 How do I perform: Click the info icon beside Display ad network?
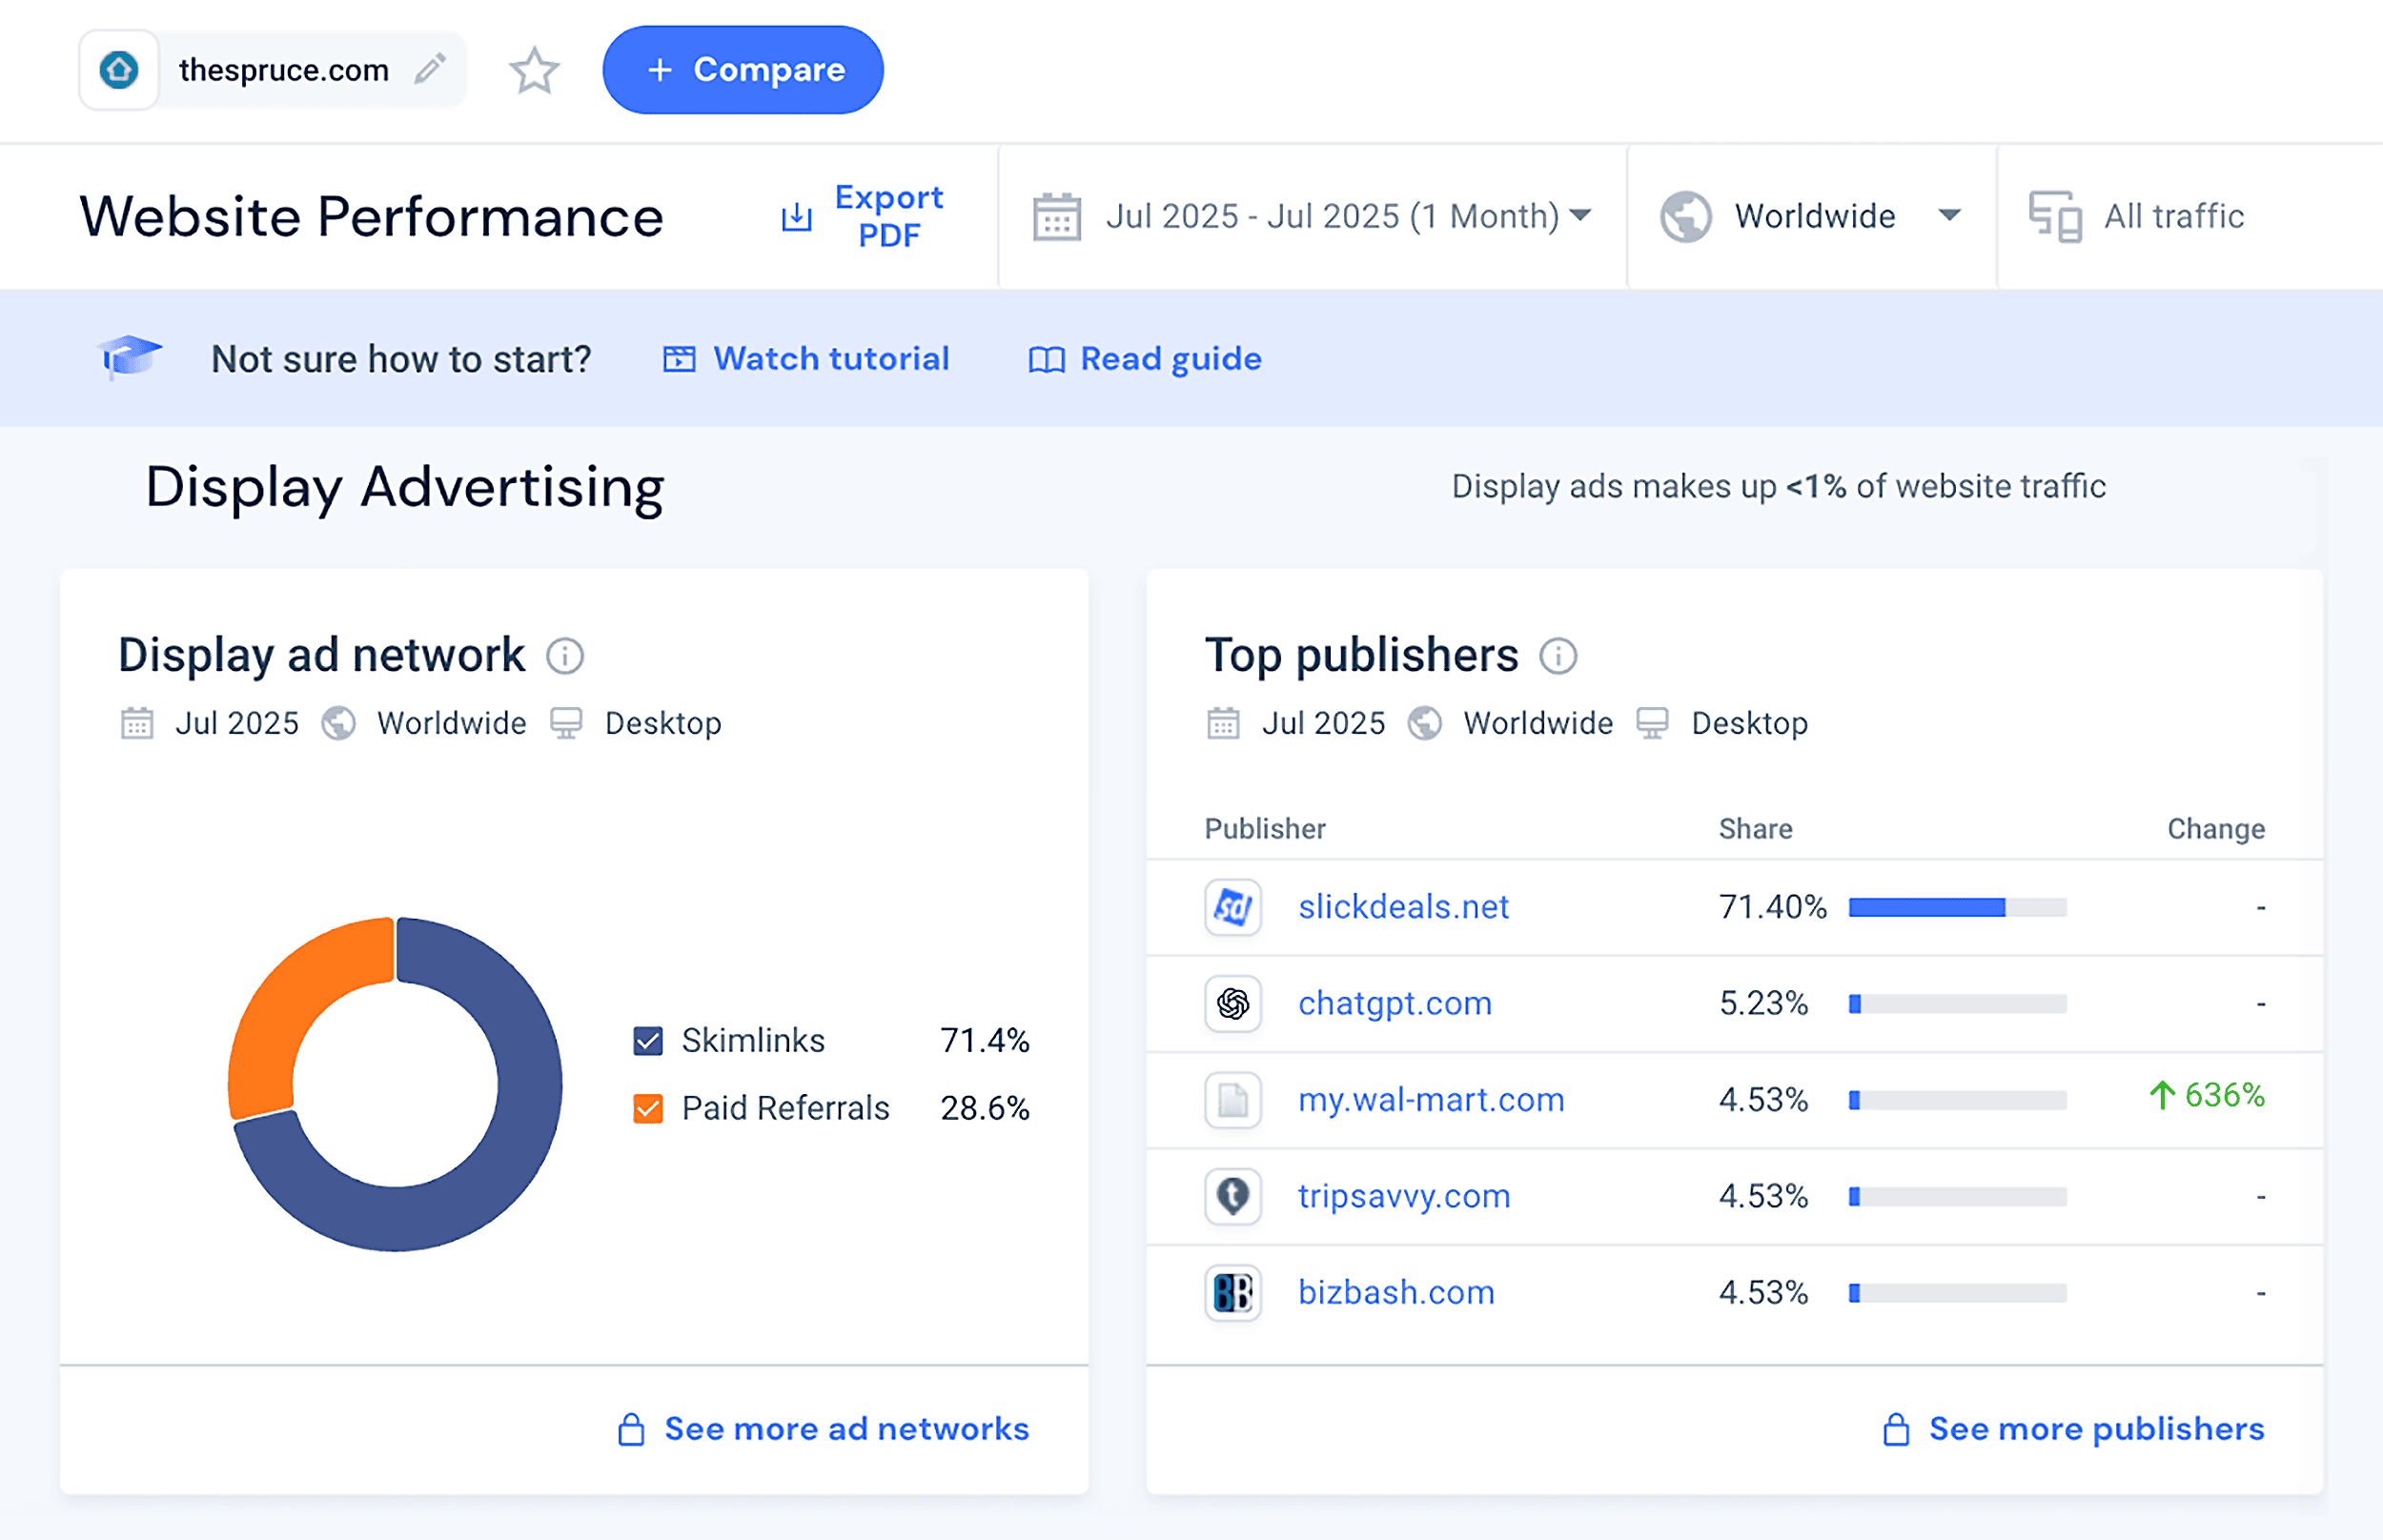(x=566, y=656)
